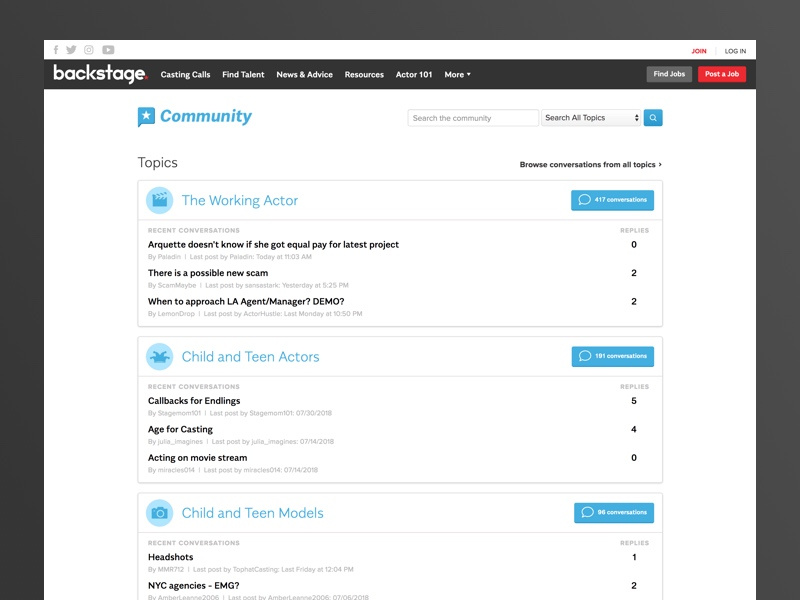Click the LOG IN link
The height and width of the screenshot is (600, 800).
coord(735,51)
